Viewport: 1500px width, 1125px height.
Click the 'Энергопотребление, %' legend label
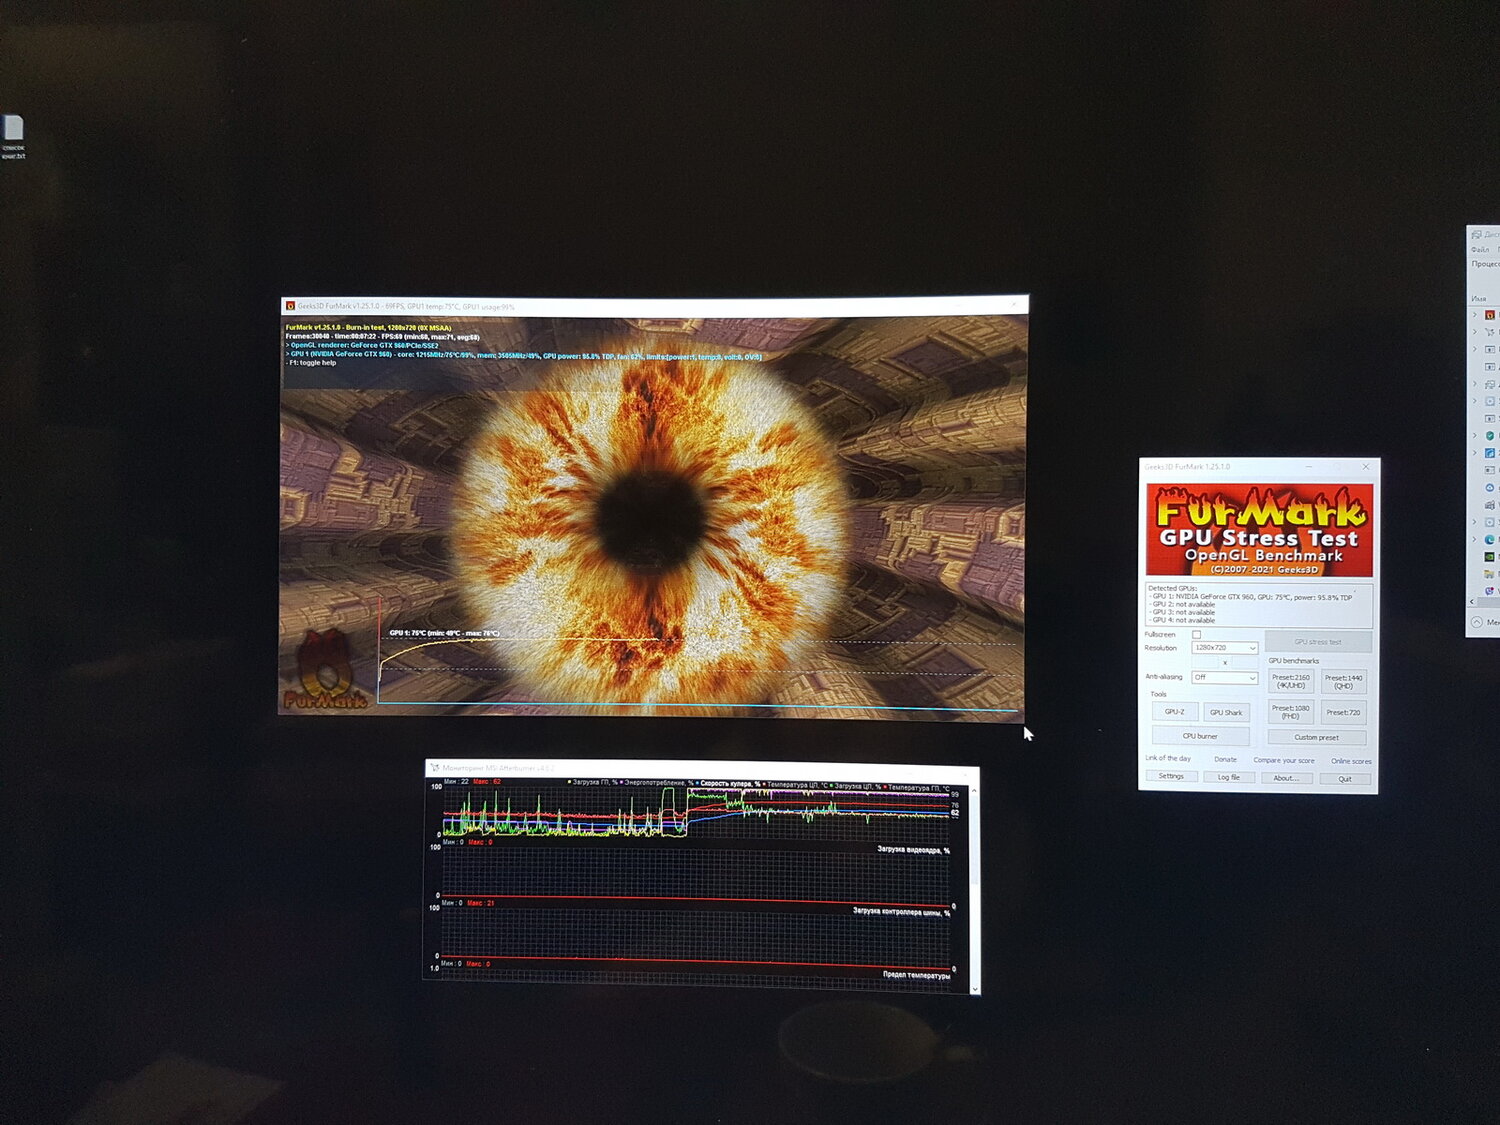[x=659, y=783]
